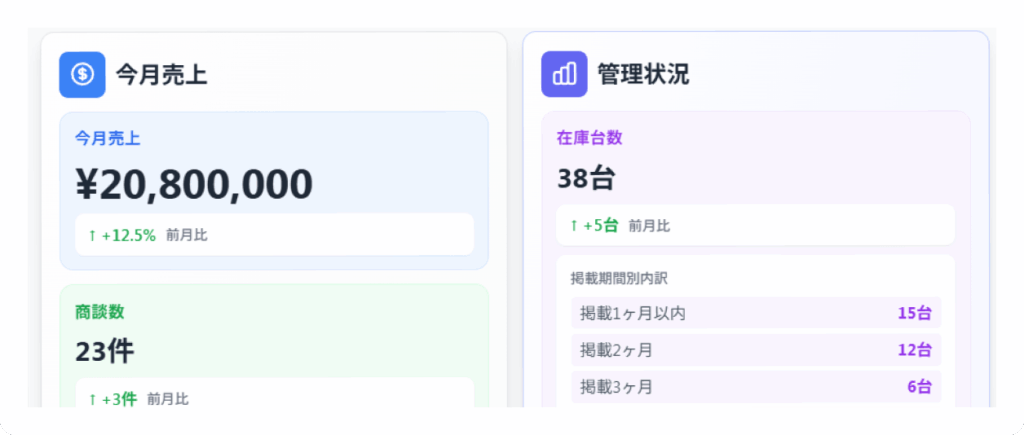The width and height of the screenshot is (1024, 435).
Task: Click the purple bar chart icon
Action: click(x=564, y=74)
